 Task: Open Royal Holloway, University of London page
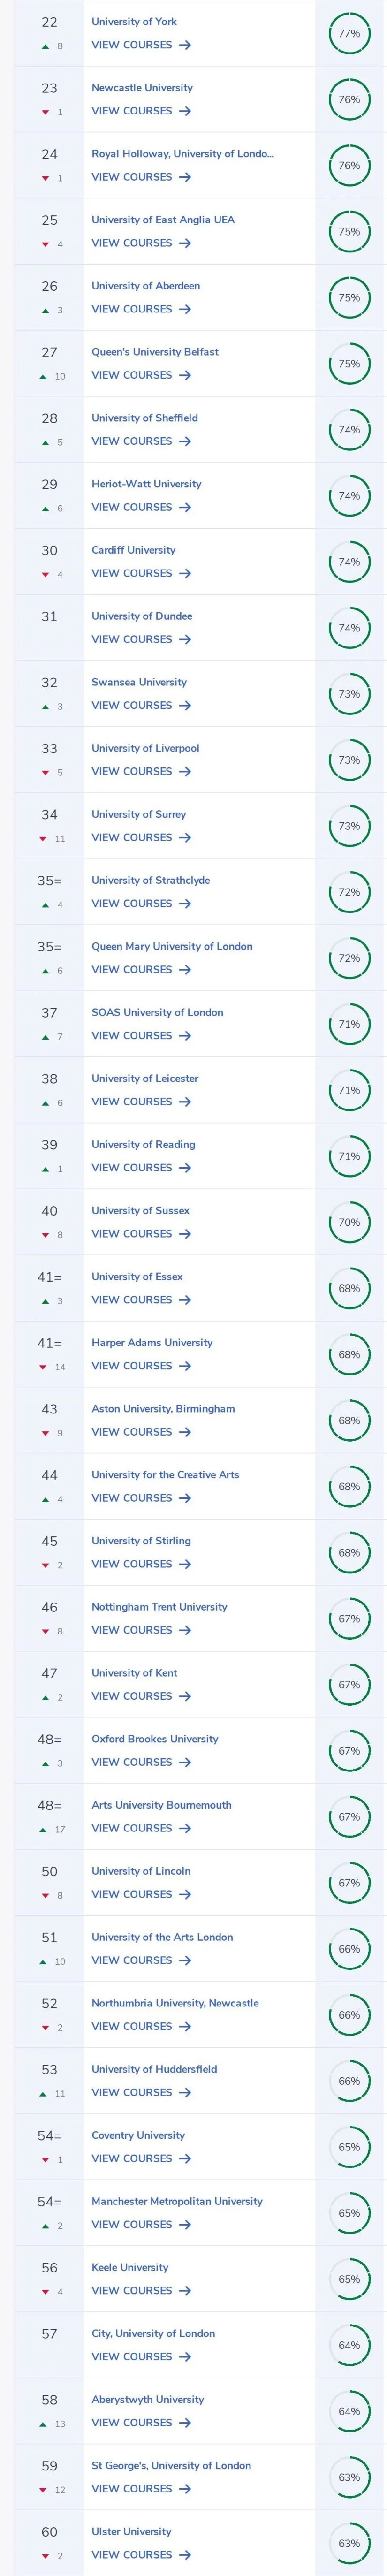(182, 154)
